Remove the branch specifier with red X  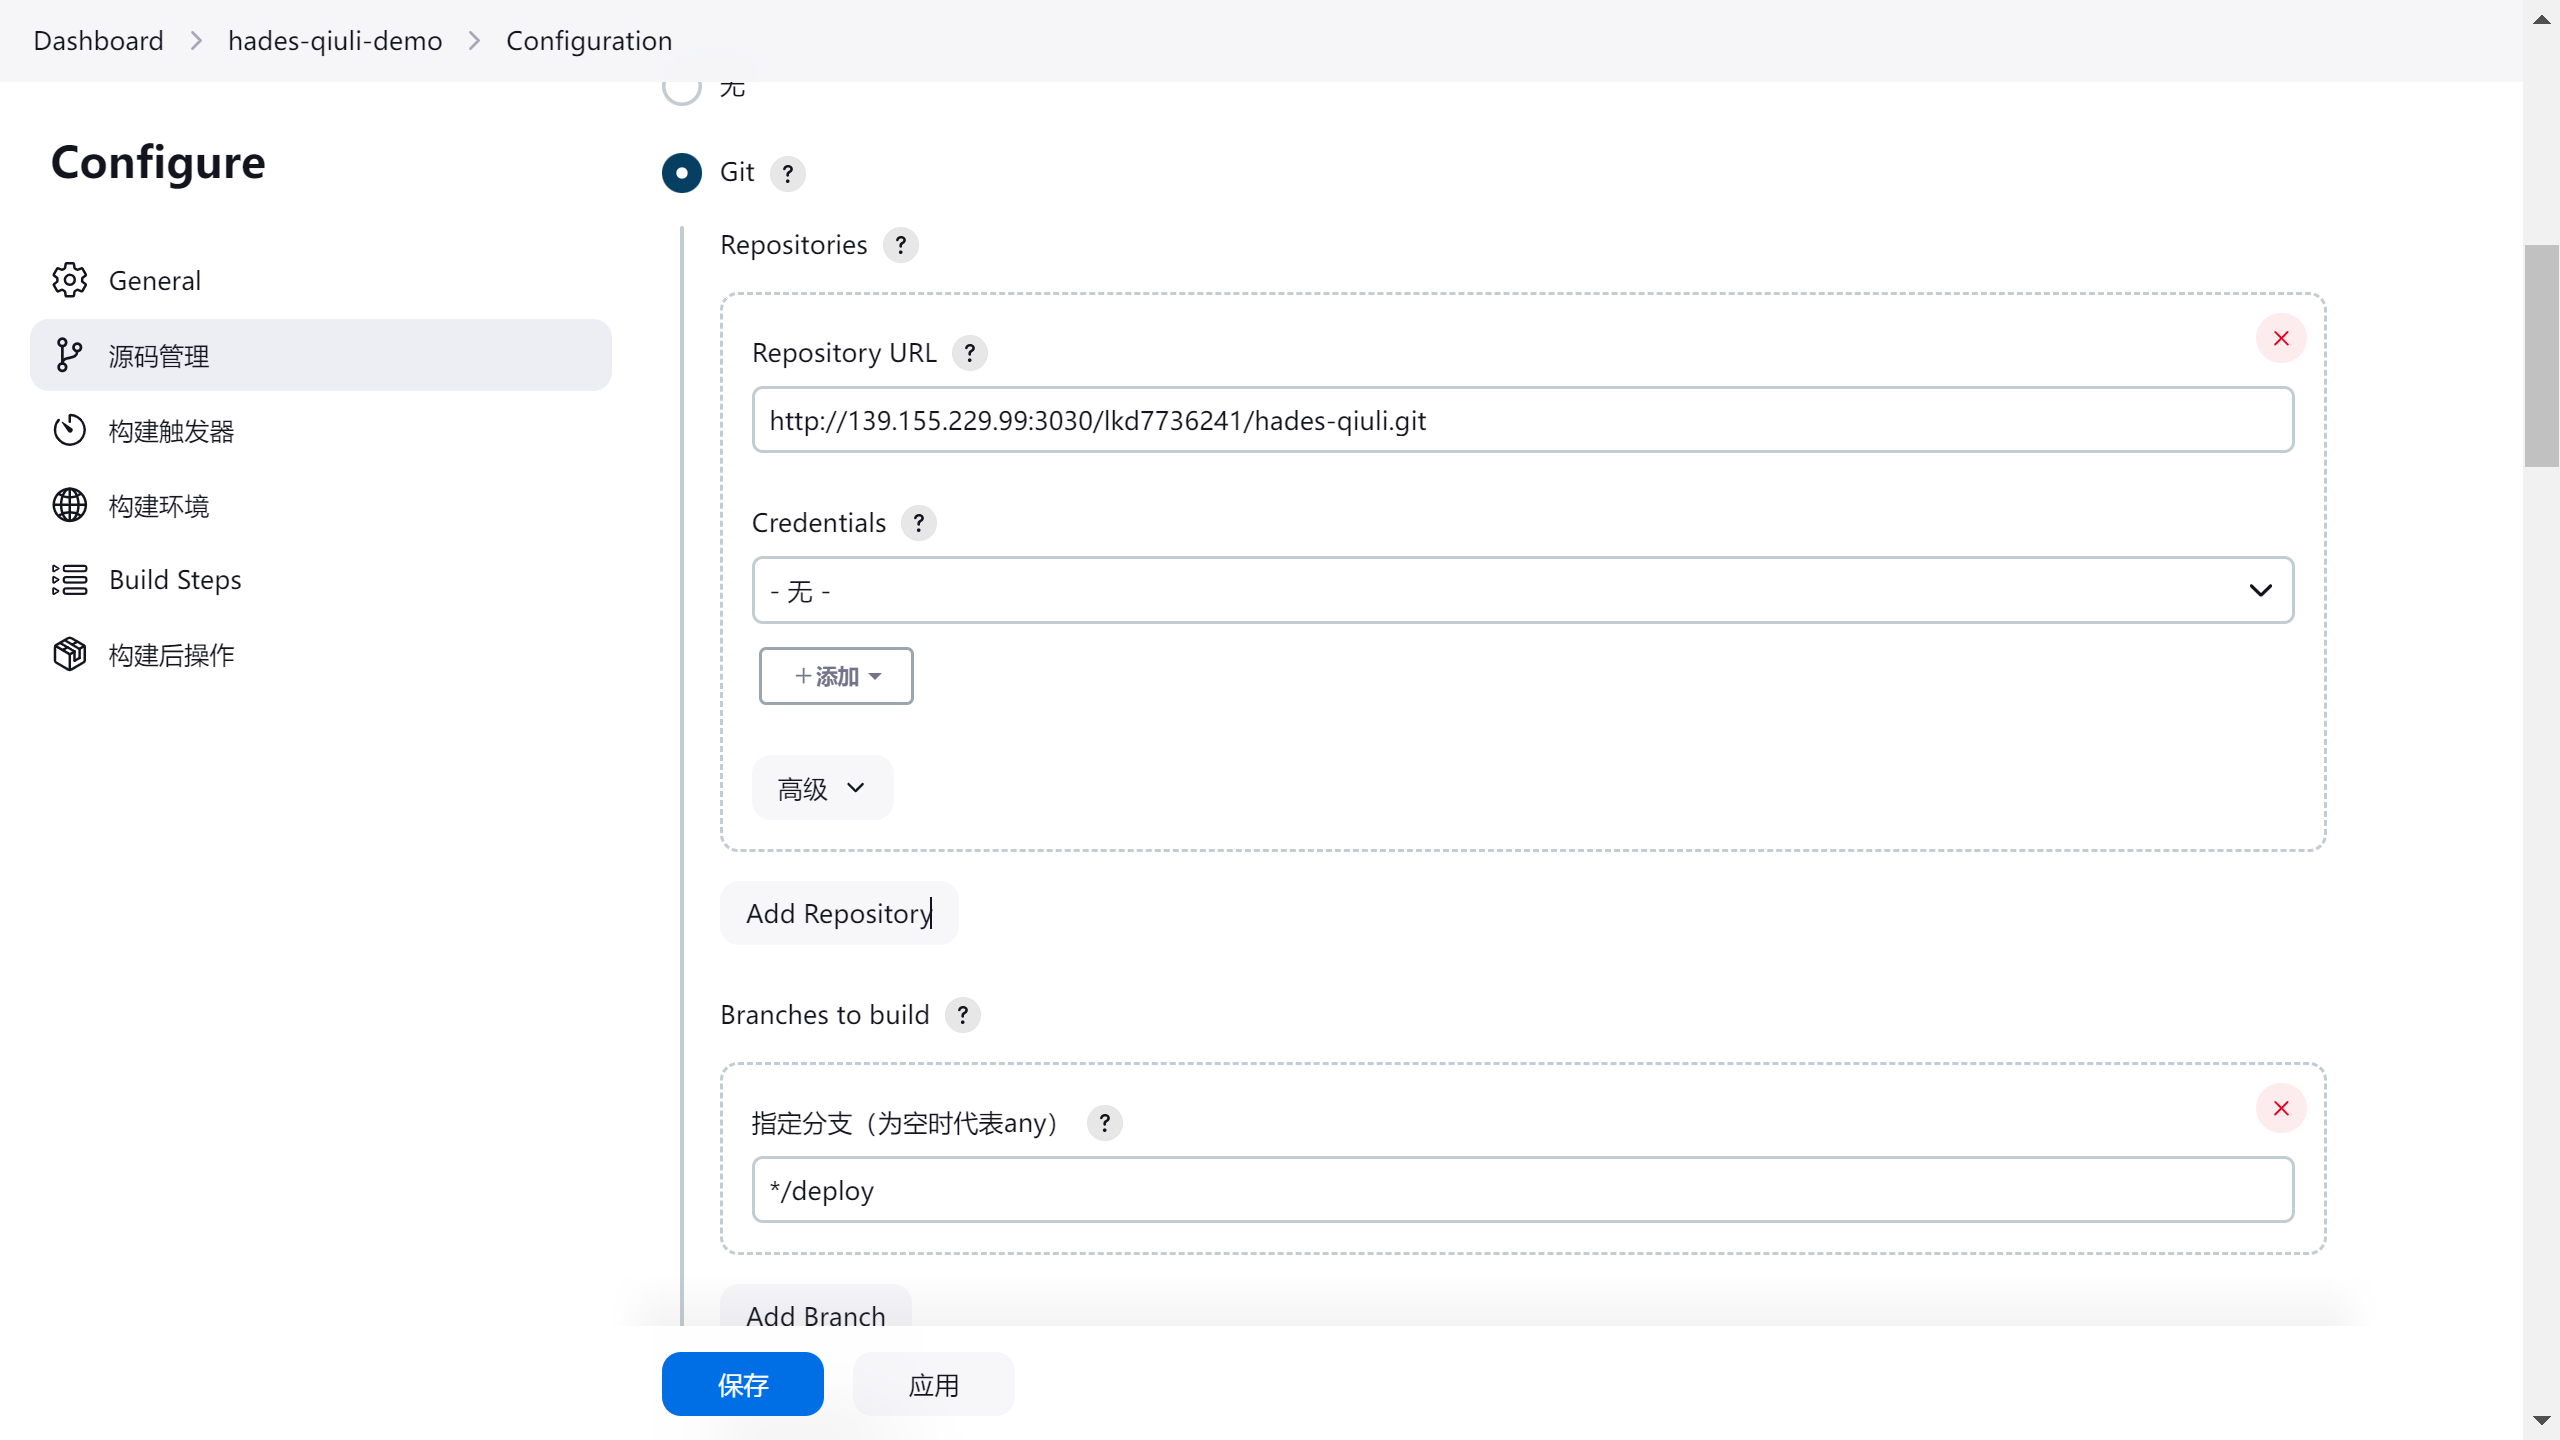coord(2281,1108)
